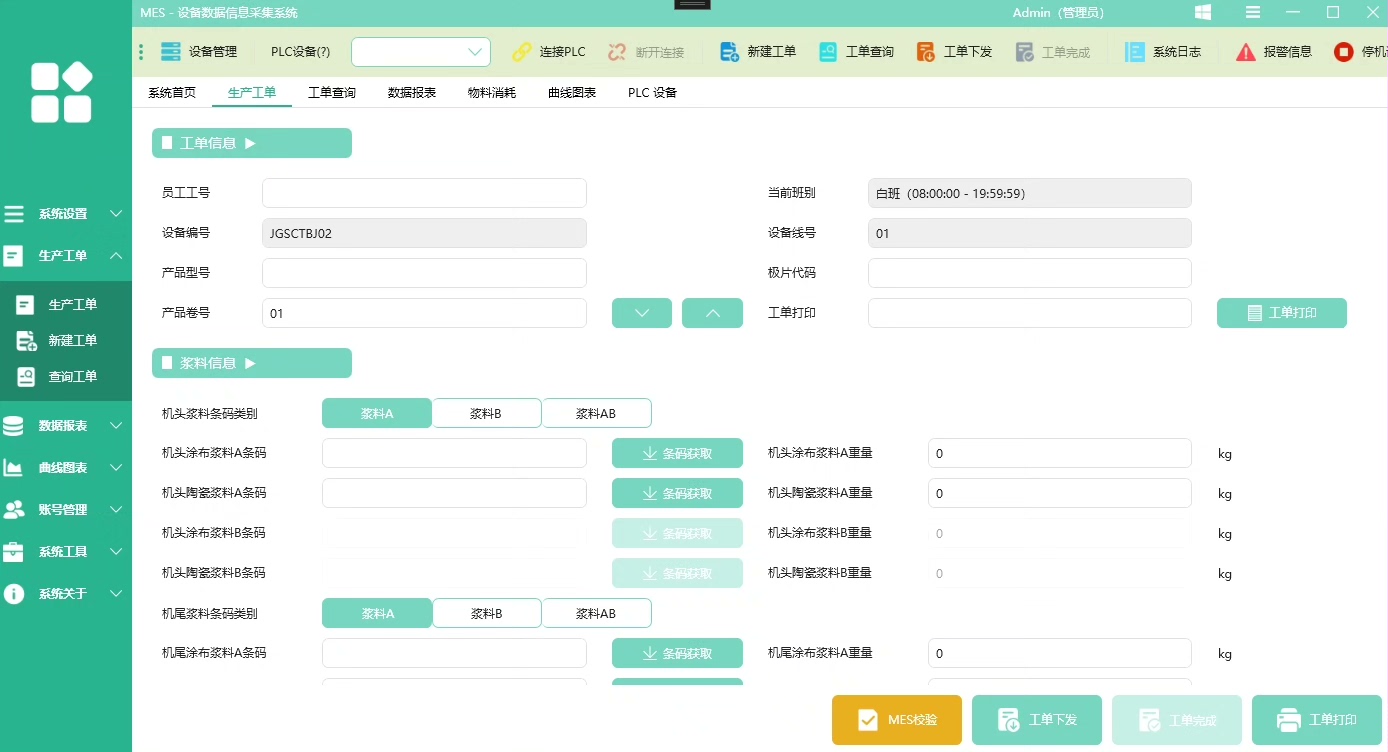Switch to the 物料消耗 tab
This screenshot has width=1388, height=752.
click(x=491, y=93)
